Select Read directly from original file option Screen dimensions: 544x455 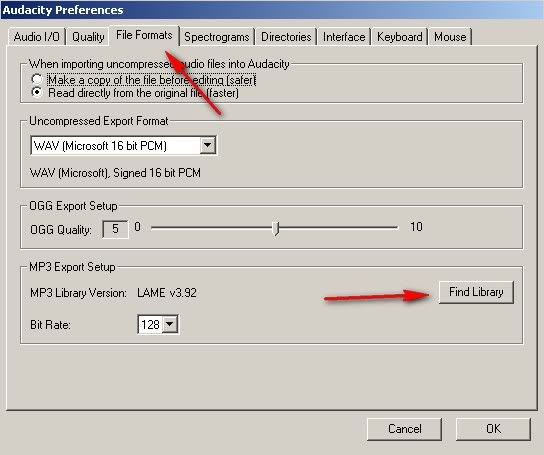37,93
